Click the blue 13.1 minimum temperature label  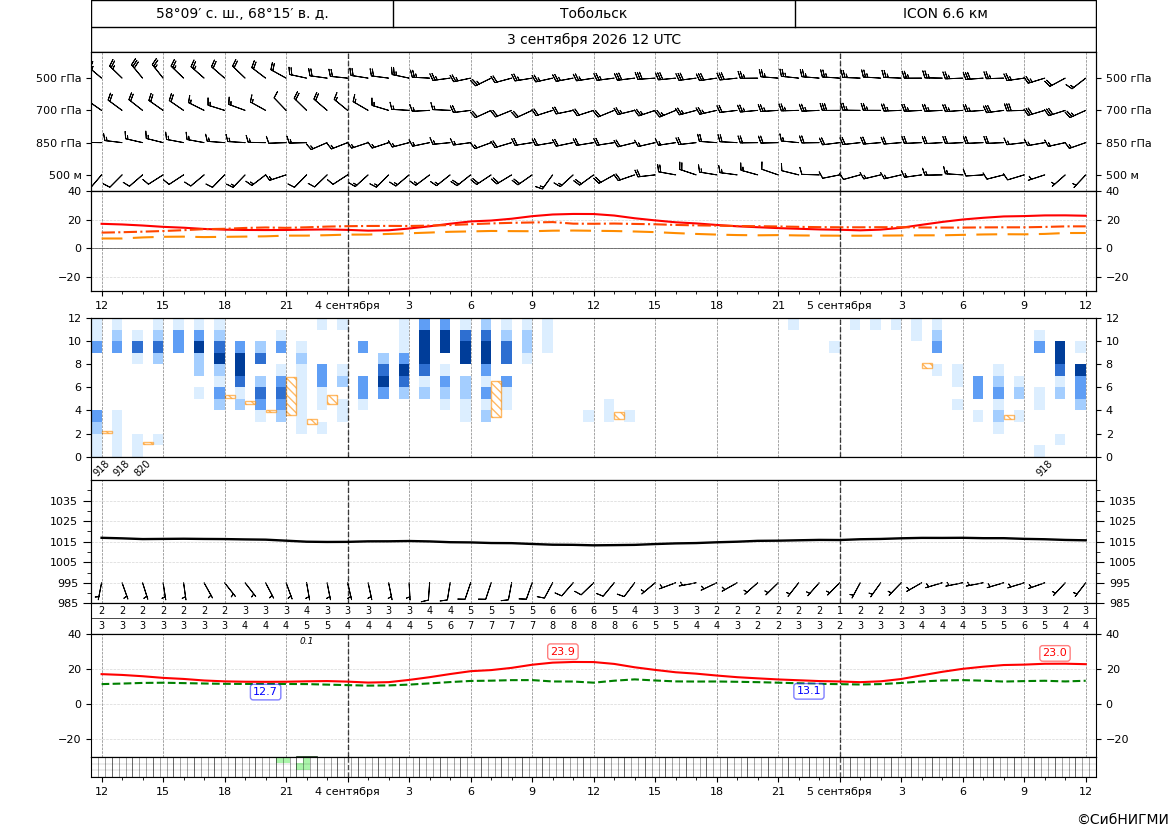[808, 691]
